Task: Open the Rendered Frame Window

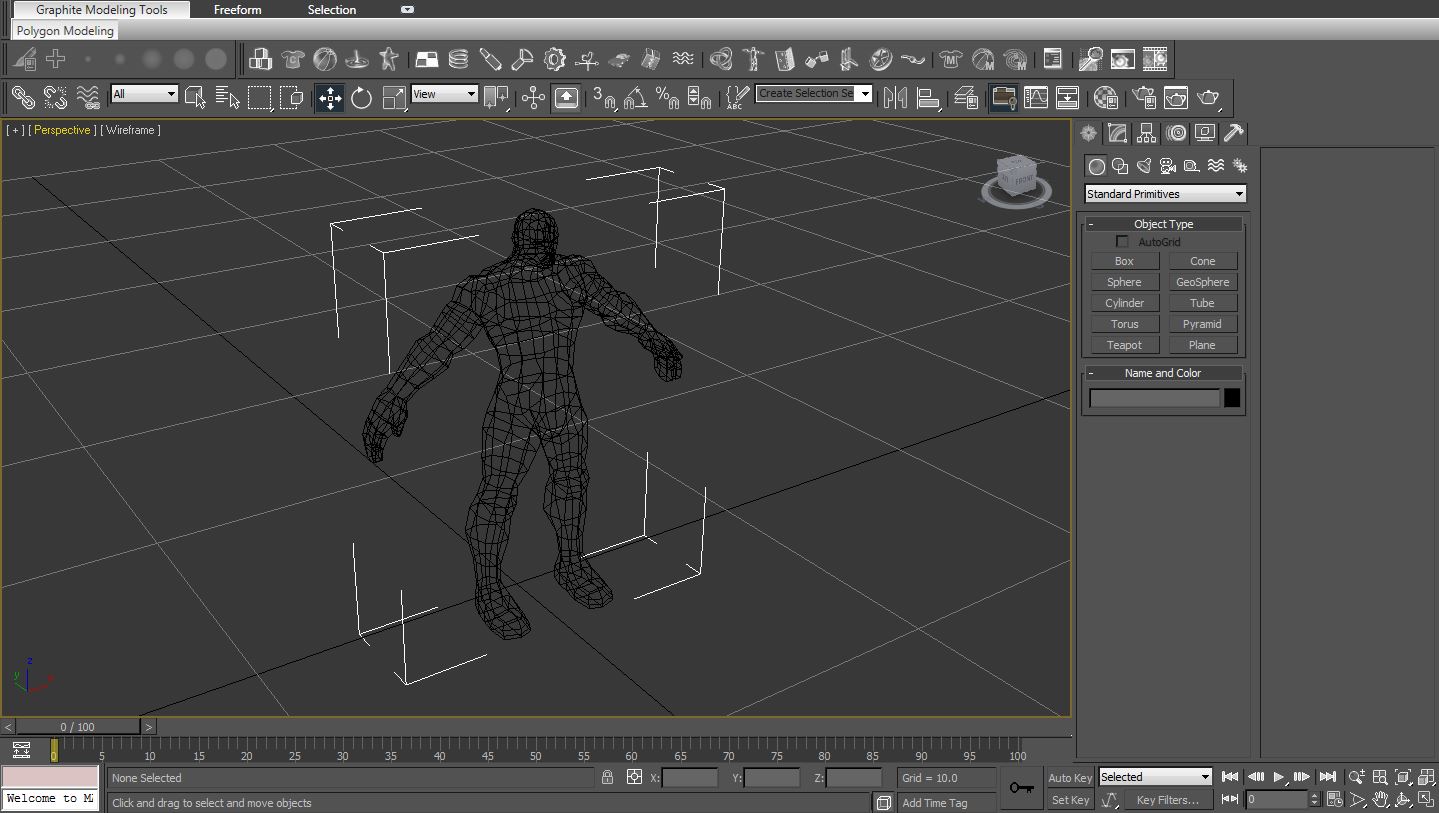Action: tap(1176, 97)
